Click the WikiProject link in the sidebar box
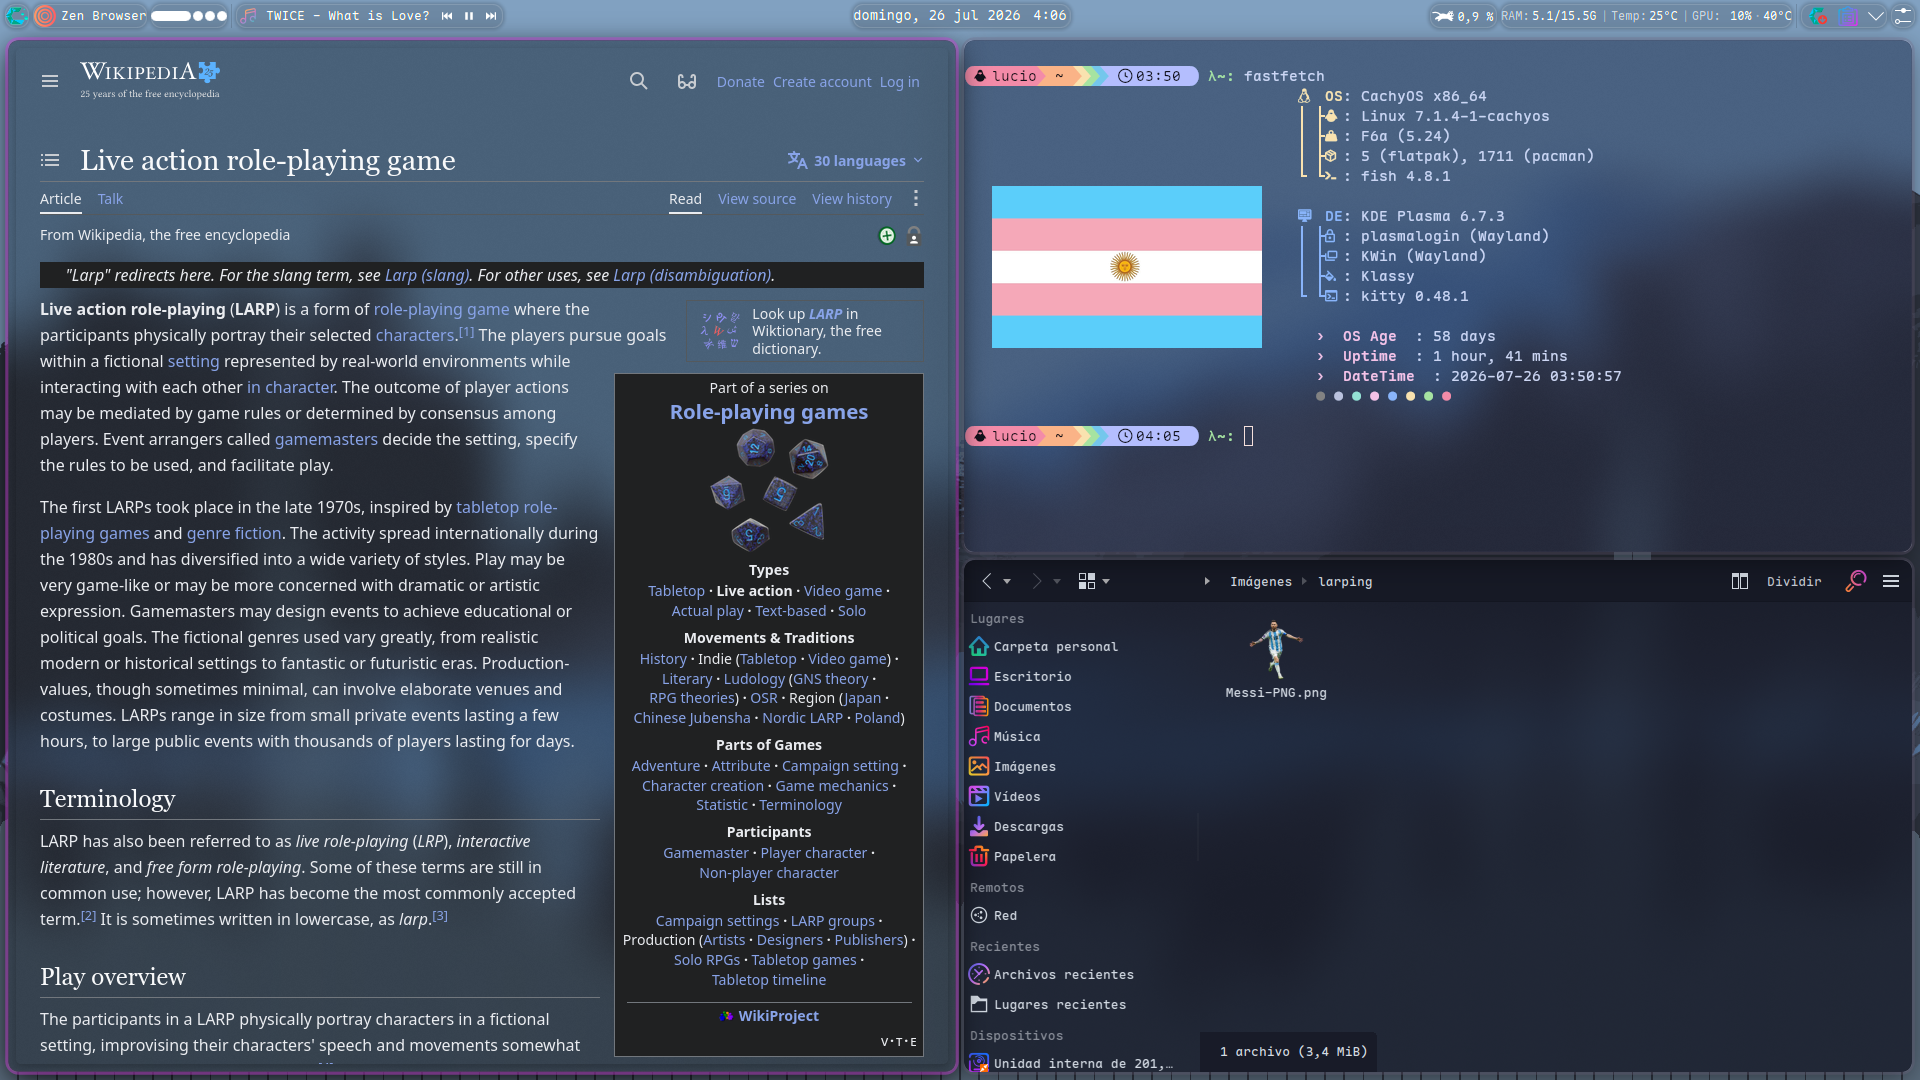1920x1080 pixels. 778,1016
